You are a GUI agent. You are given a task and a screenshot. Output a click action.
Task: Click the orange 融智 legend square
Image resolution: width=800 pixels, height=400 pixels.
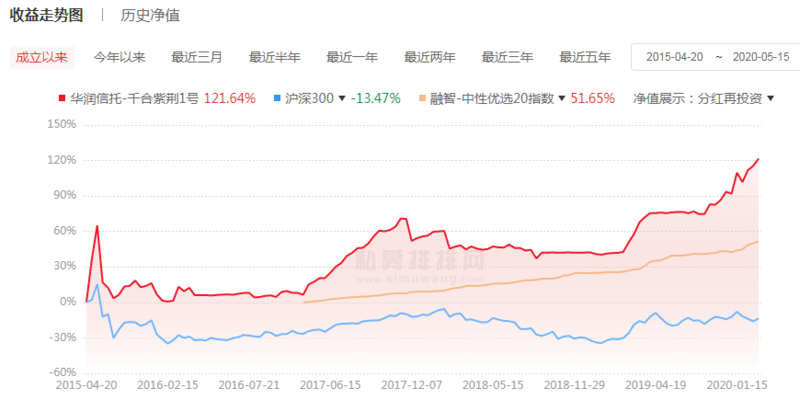423,99
